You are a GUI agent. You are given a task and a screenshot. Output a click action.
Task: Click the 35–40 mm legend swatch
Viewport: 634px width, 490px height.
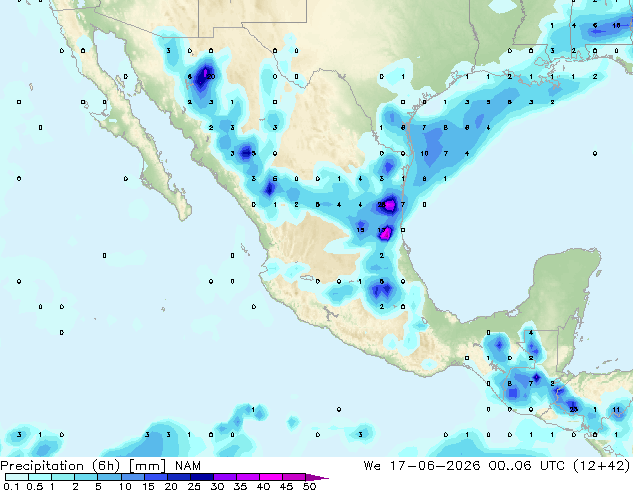pyautogui.click(x=248, y=477)
